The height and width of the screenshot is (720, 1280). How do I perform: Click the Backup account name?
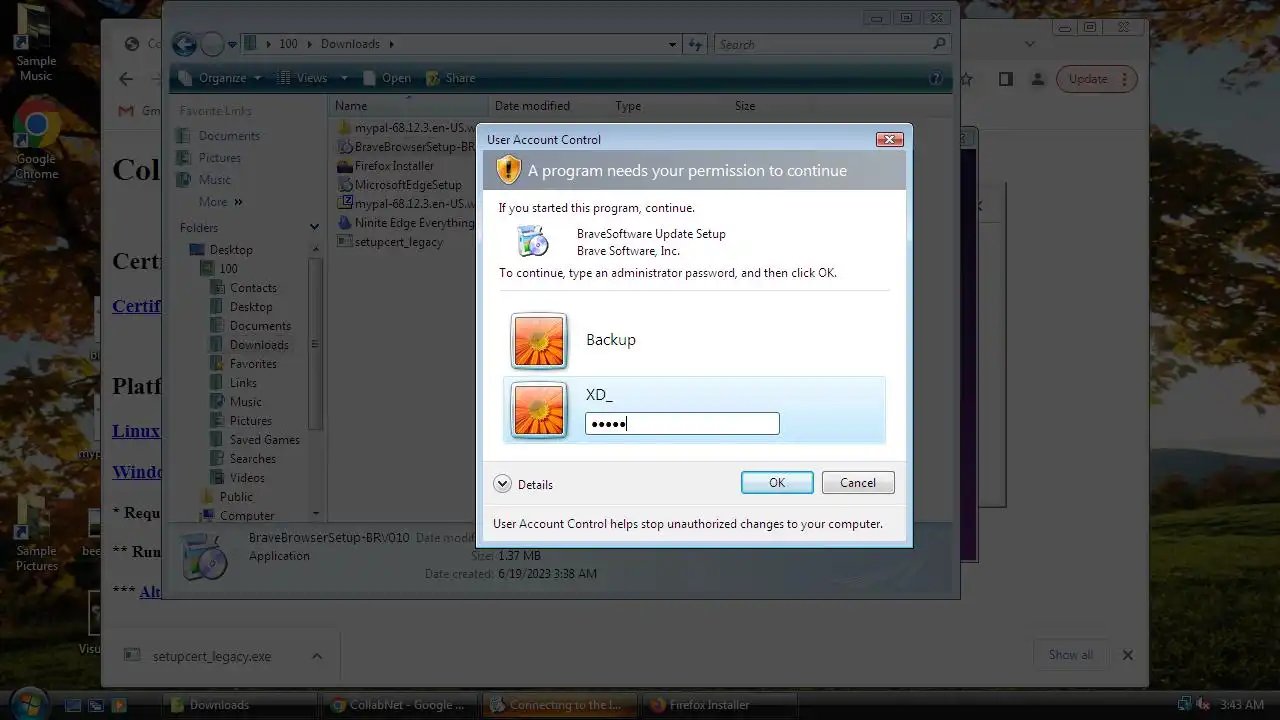(611, 340)
